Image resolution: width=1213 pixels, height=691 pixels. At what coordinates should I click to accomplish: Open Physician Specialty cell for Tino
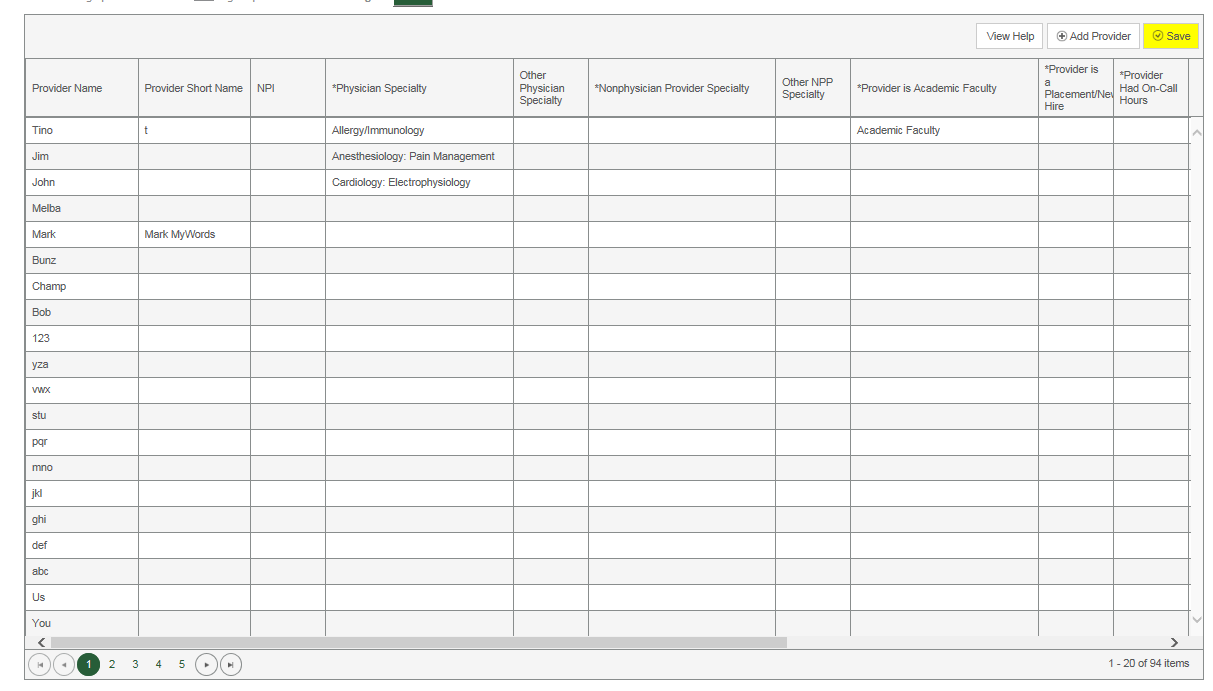coord(419,130)
